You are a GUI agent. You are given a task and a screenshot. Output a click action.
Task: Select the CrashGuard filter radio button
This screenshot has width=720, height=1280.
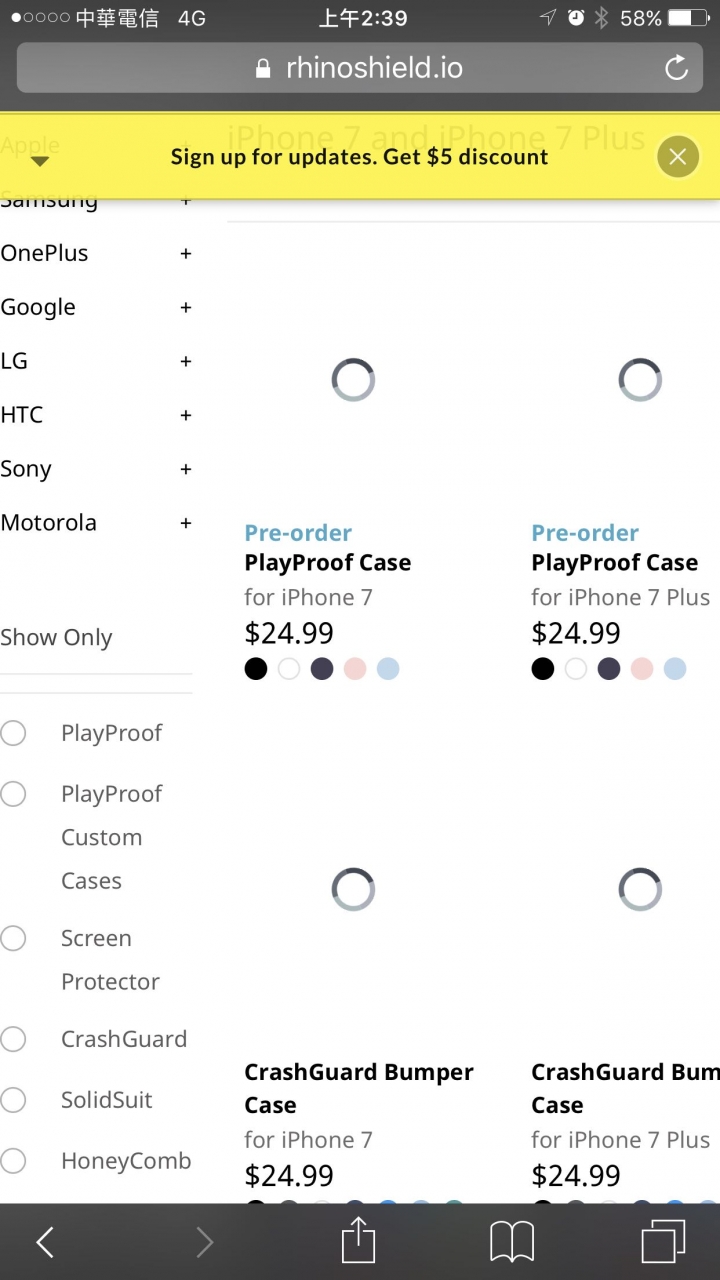pyautogui.click(x=13, y=1039)
